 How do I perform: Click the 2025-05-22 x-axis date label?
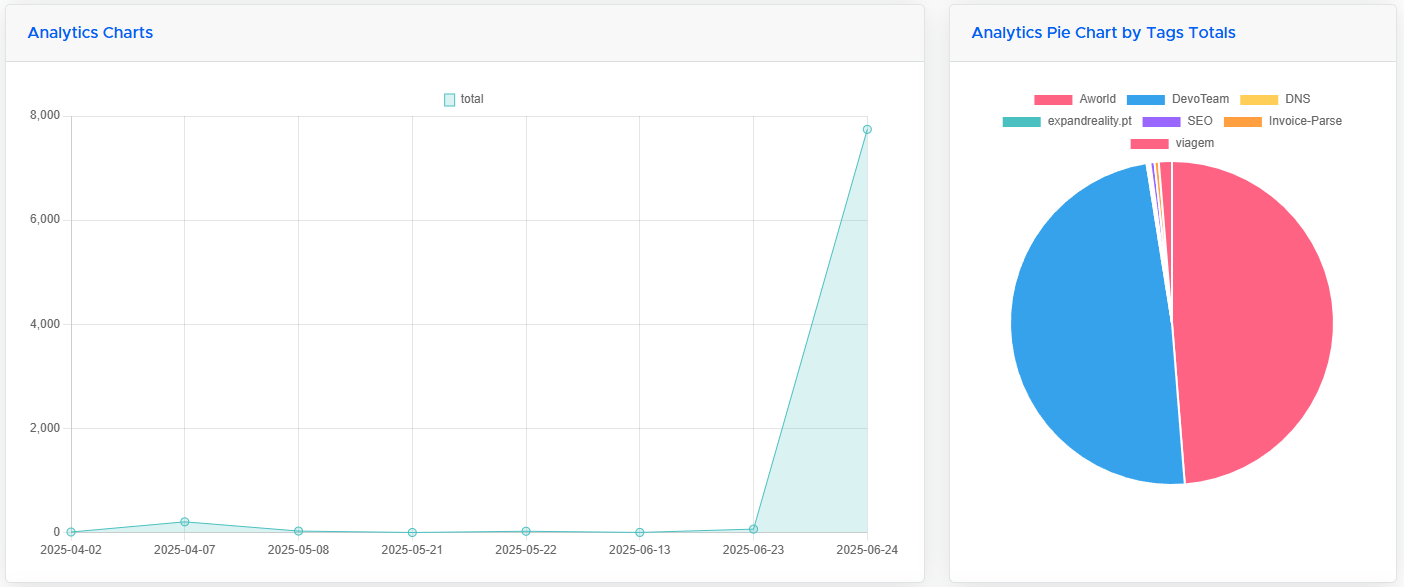point(526,550)
